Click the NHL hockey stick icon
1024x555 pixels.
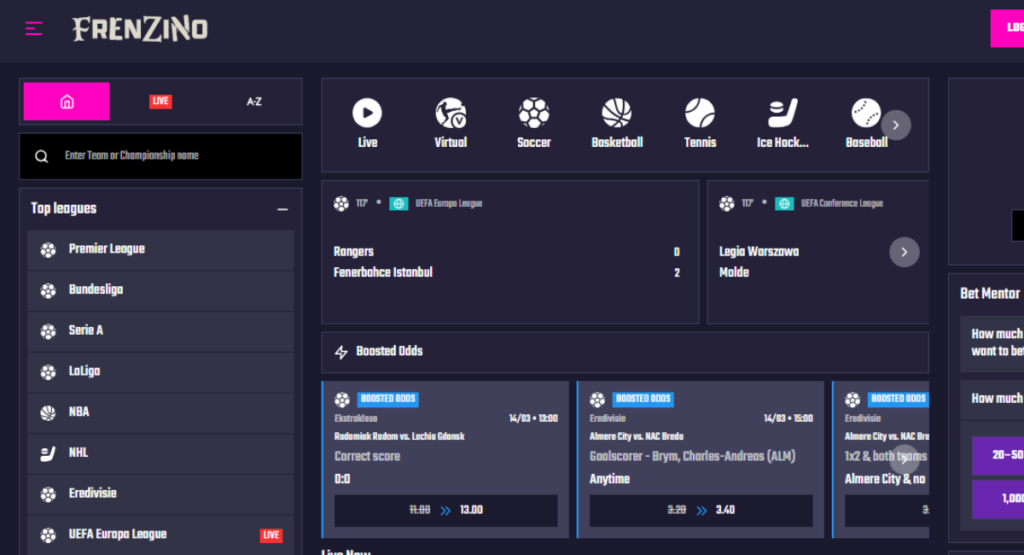coord(48,453)
